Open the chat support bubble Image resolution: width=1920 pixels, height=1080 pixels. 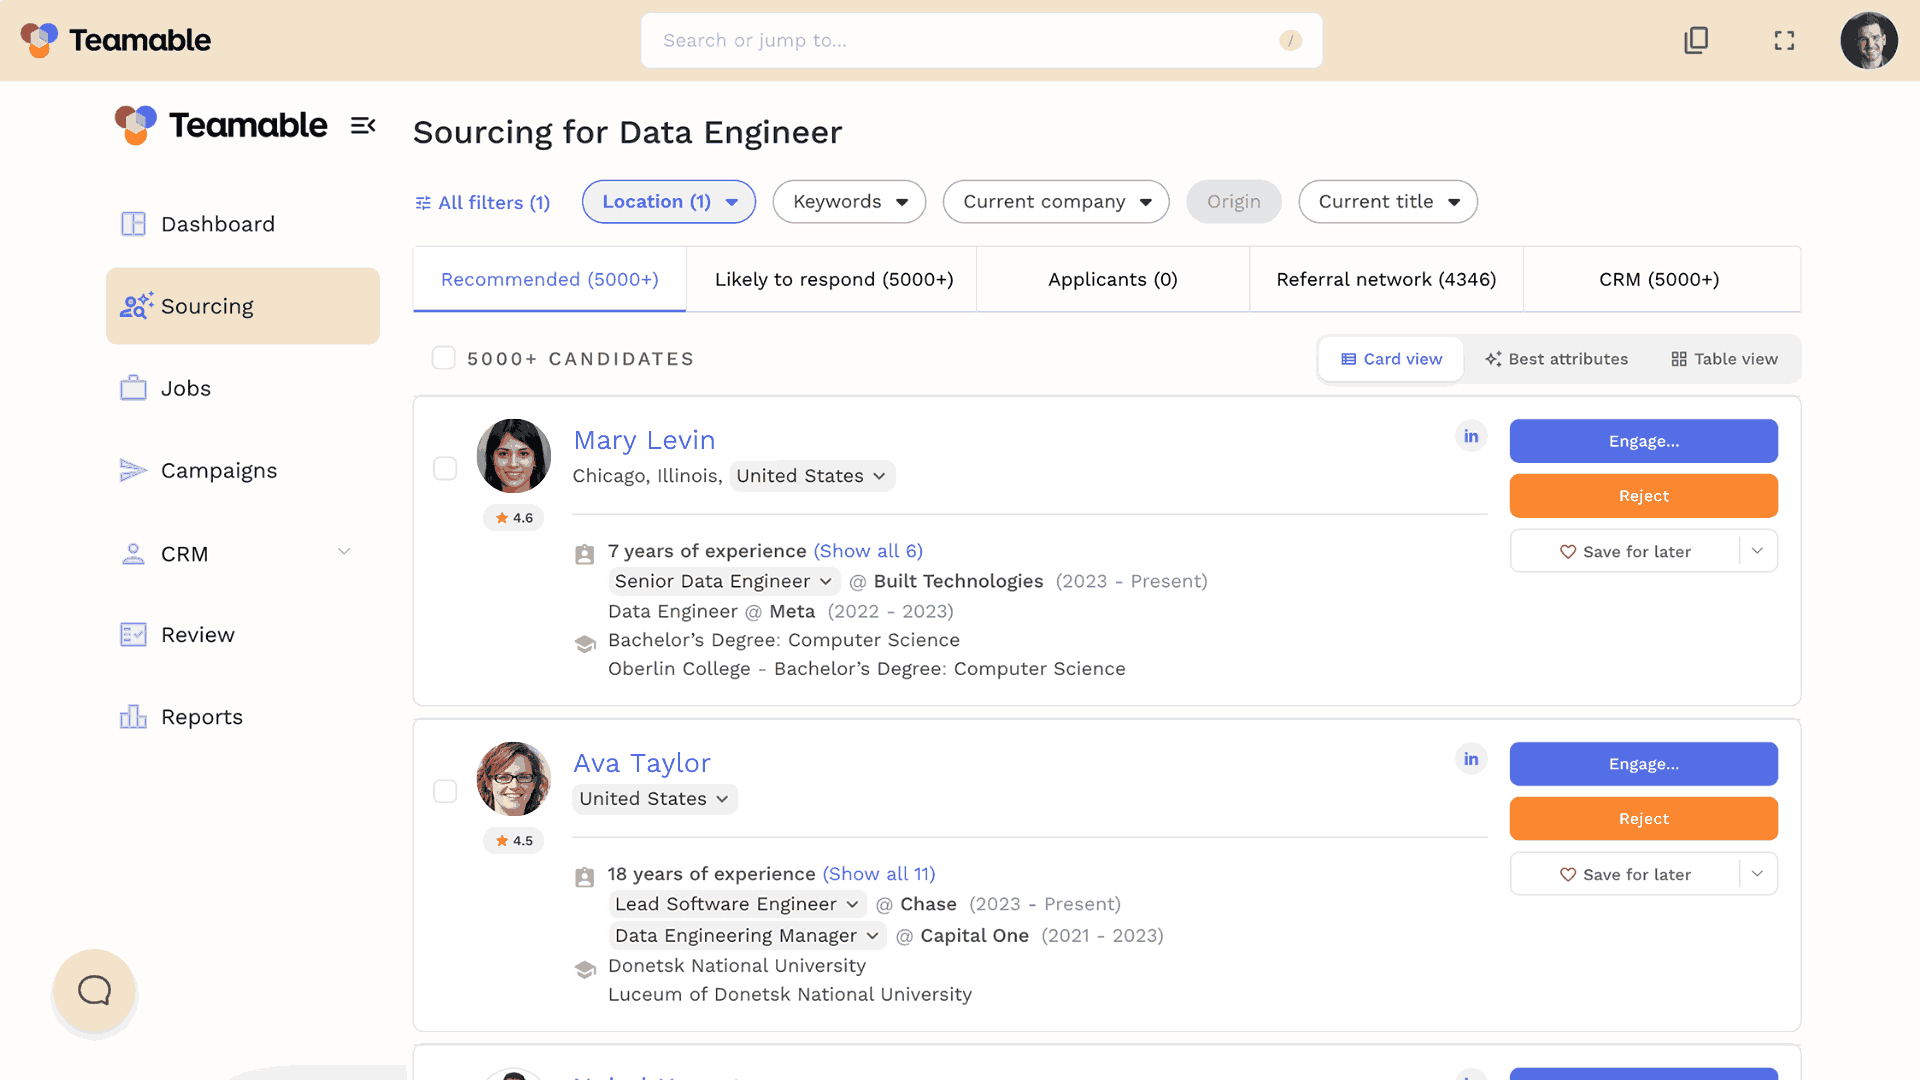[95, 991]
